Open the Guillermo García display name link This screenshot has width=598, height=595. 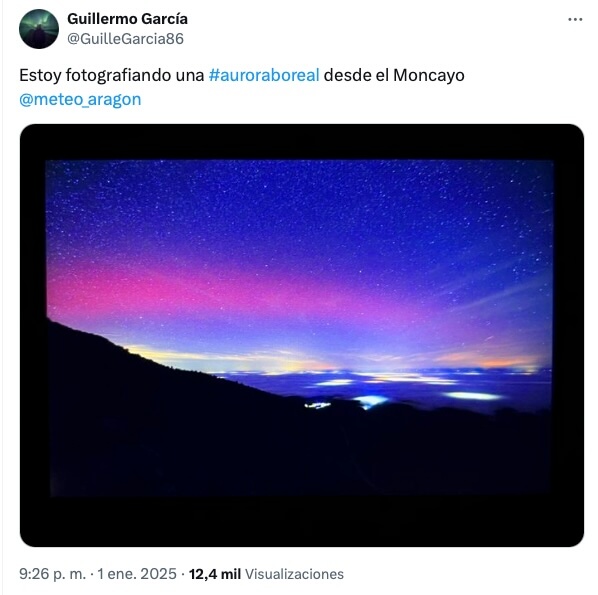point(127,19)
